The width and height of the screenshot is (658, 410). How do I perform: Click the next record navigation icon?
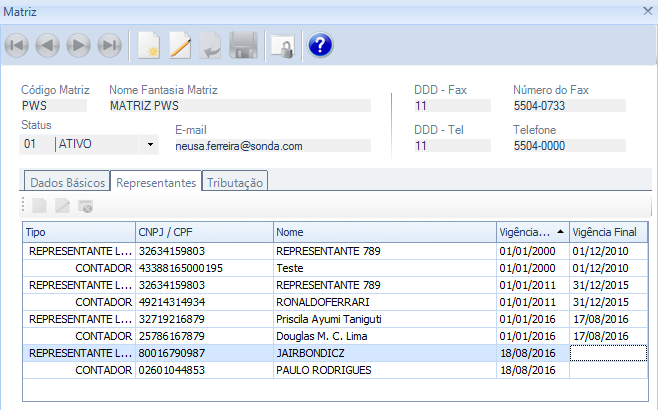(x=79, y=45)
